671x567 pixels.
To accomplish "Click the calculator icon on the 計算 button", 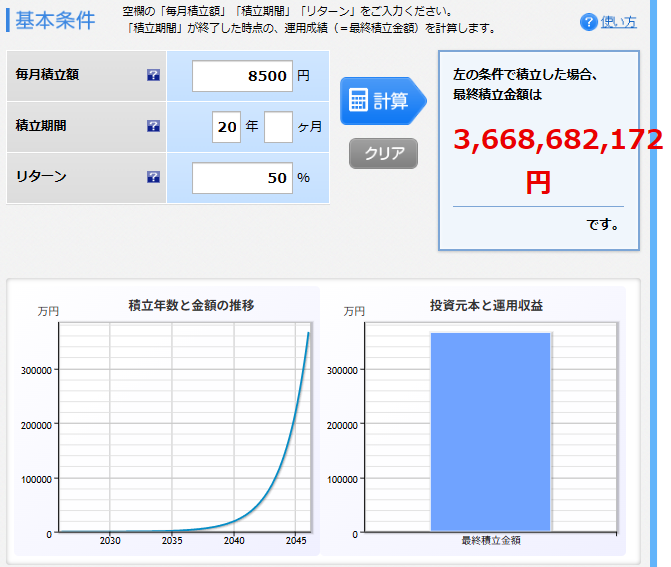I will [358, 100].
